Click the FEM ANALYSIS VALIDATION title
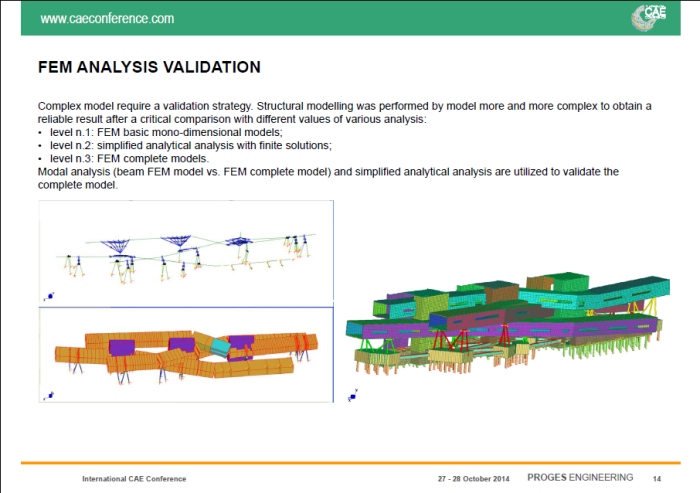The width and height of the screenshot is (700, 493). pyautogui.click(x=149, y=68)
